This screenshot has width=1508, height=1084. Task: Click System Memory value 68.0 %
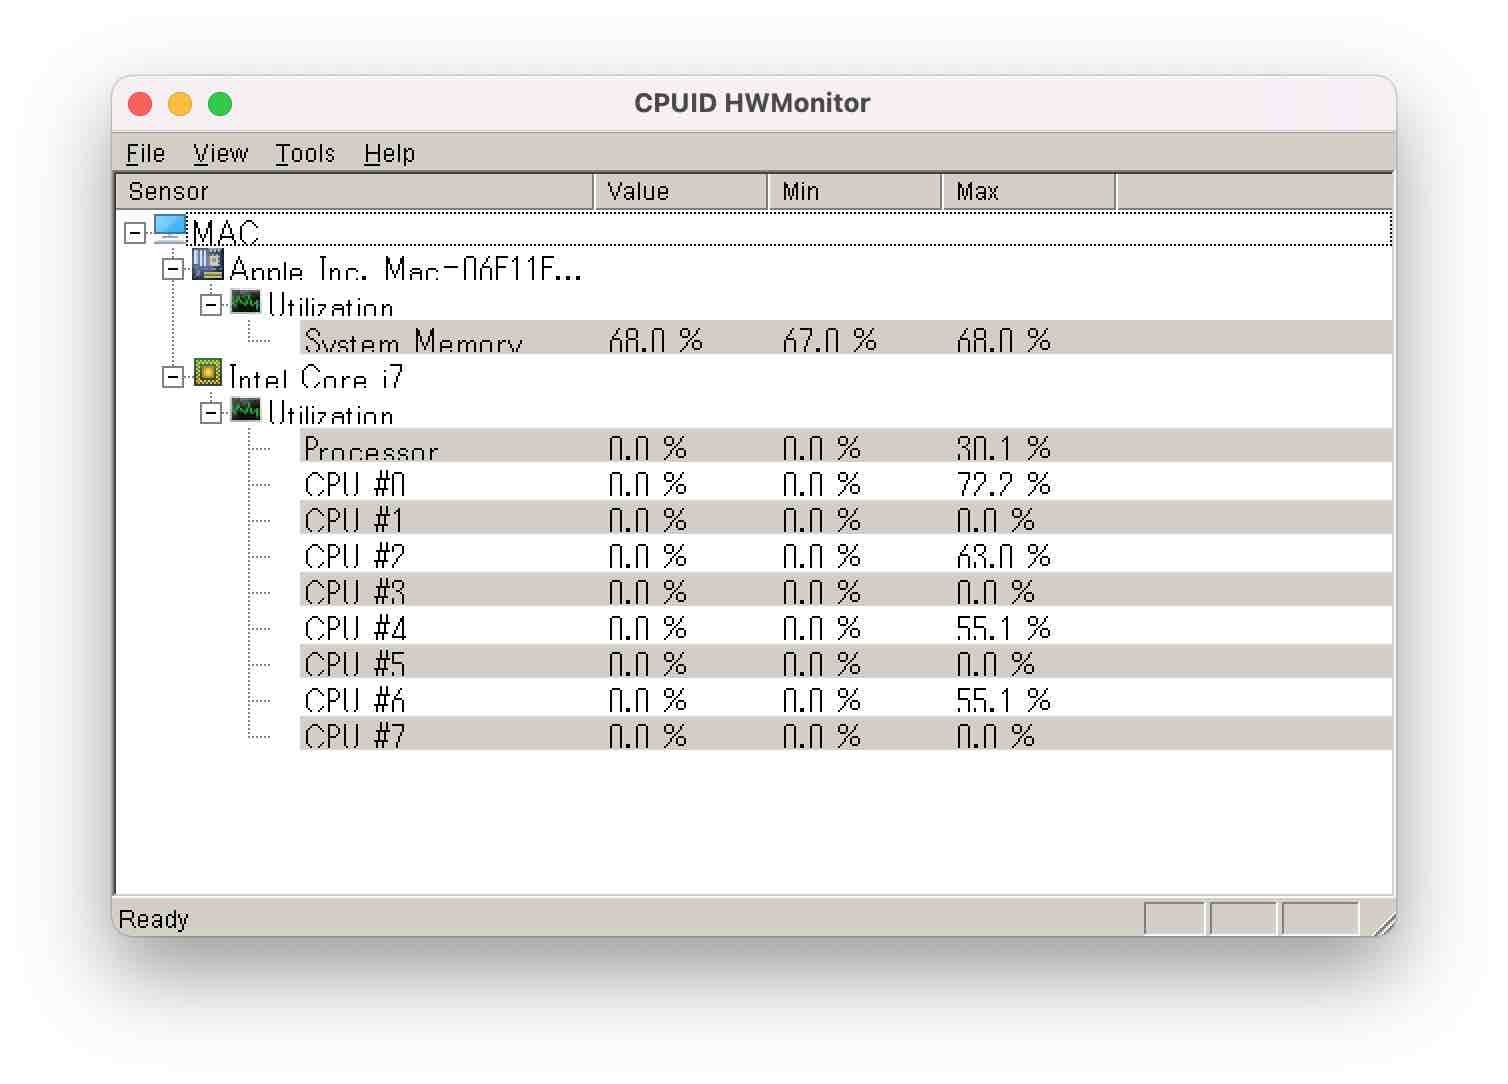655,339
